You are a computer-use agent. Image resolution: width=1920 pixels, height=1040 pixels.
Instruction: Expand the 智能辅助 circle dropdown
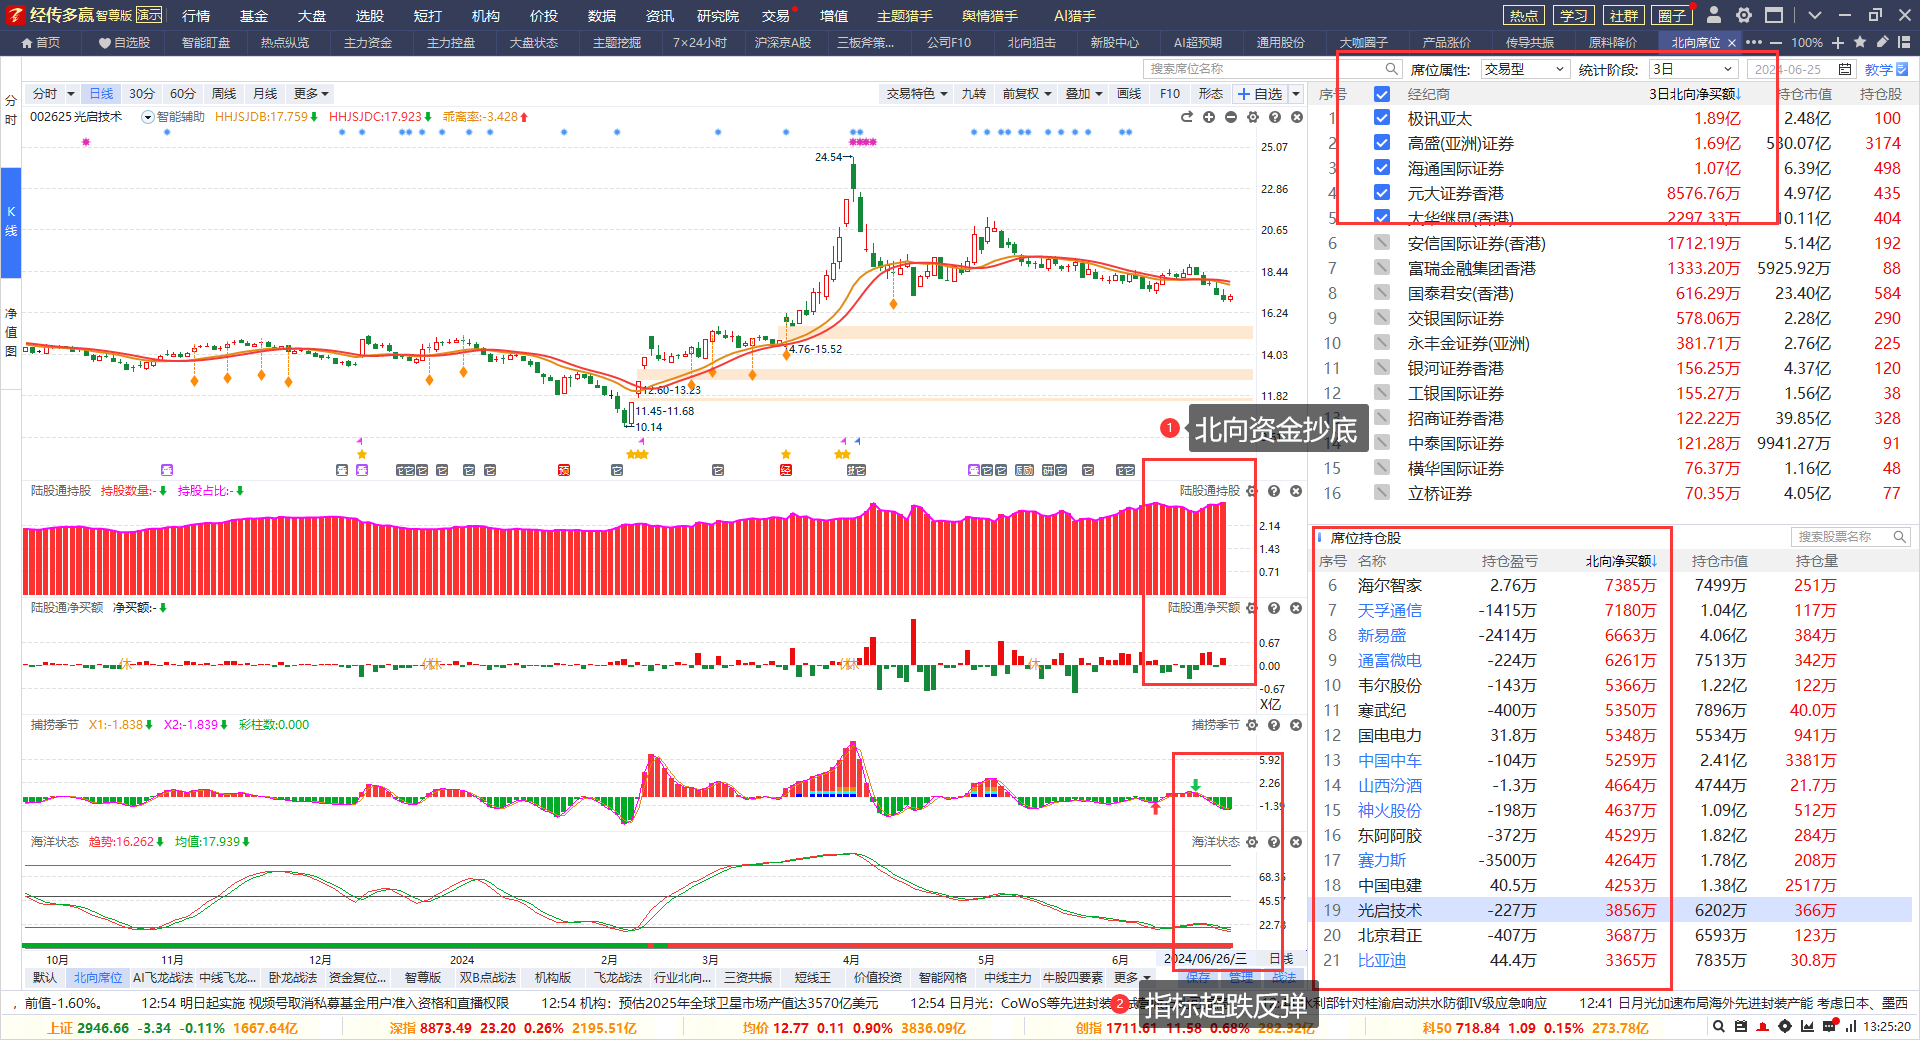pyautogui.click(x=148, y=117)
